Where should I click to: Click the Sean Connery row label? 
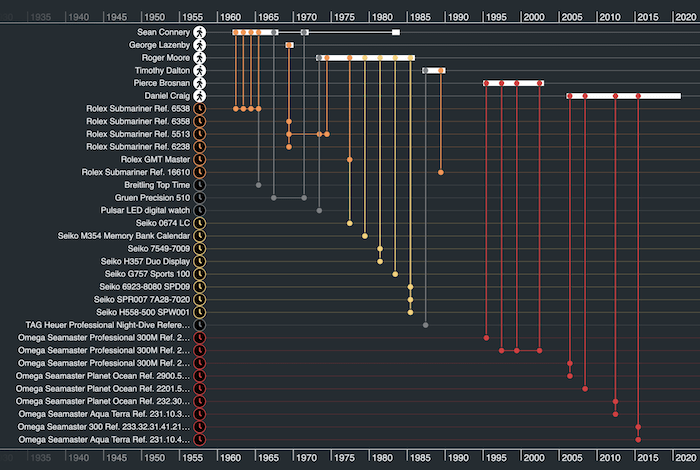click(163, 32)
